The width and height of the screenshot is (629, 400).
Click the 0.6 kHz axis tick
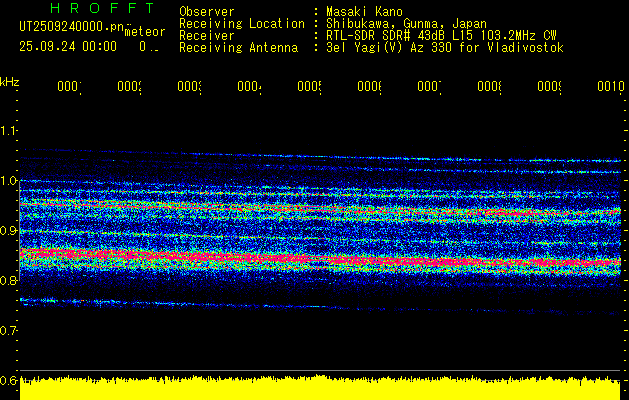click(9, 380)
